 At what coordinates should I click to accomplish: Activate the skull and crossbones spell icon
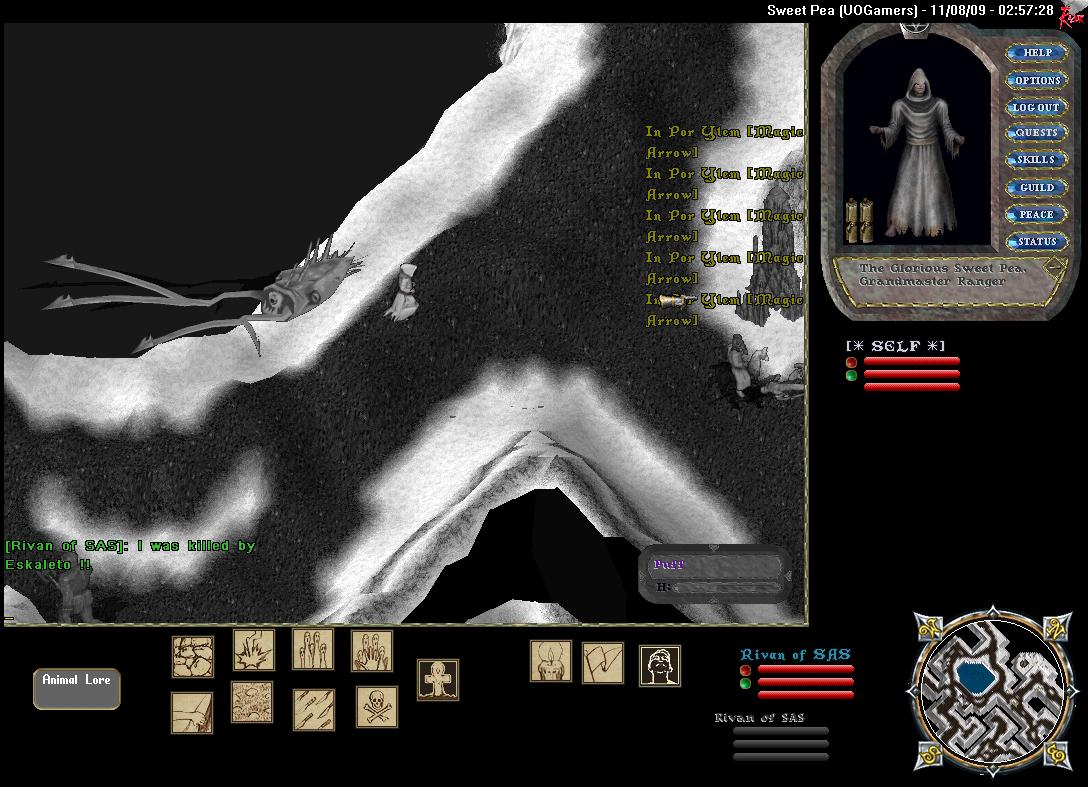click(x=376, y=707)
